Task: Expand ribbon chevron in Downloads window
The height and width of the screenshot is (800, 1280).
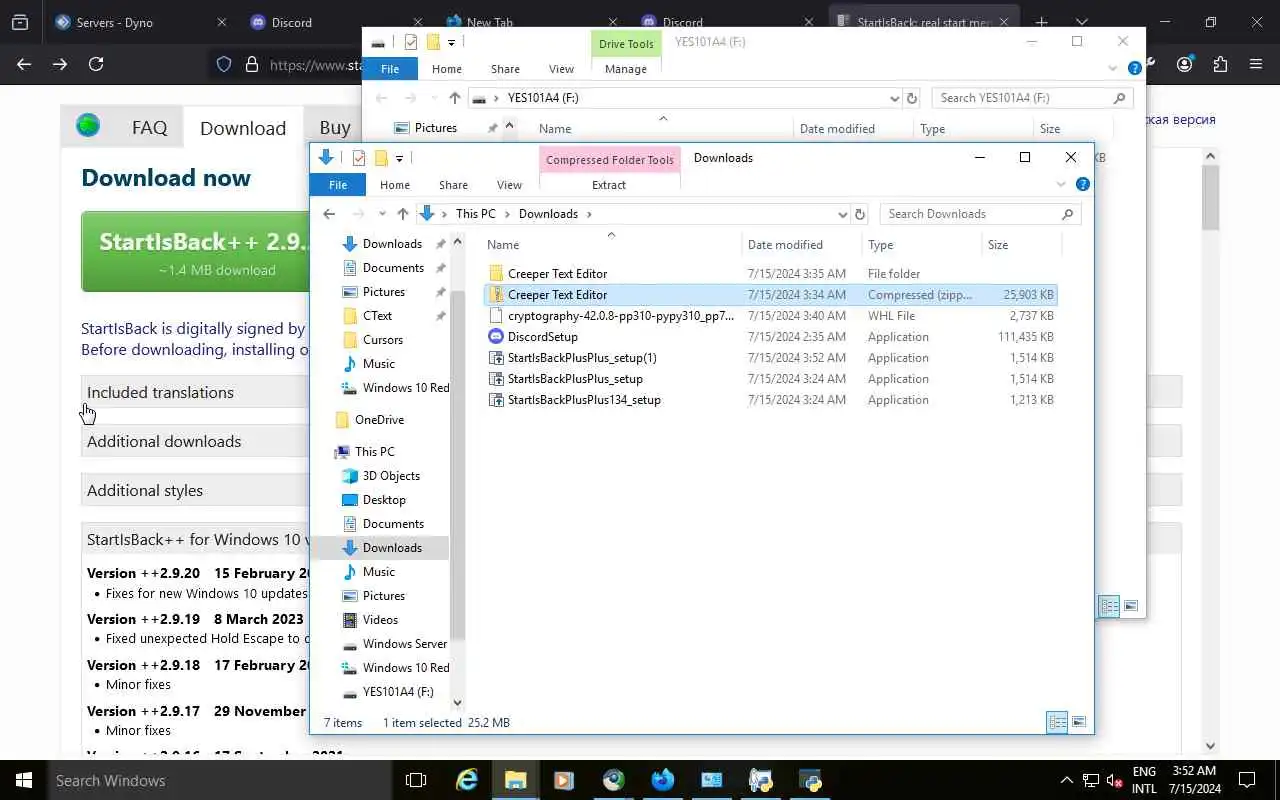Action: click(1061, 184)
